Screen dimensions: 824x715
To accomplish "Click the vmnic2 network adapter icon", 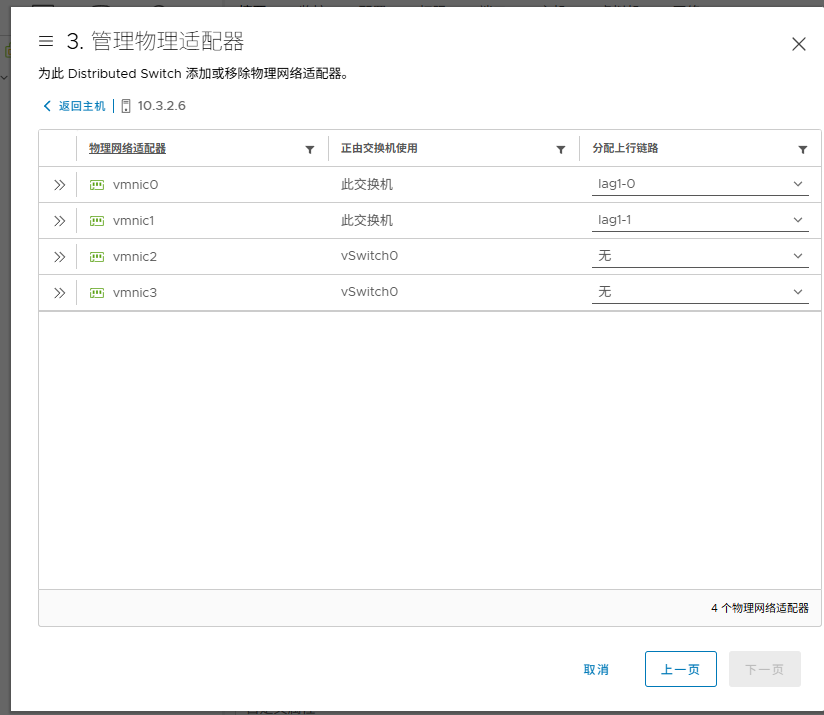I will pyautogui.click(x=97, y=257).
